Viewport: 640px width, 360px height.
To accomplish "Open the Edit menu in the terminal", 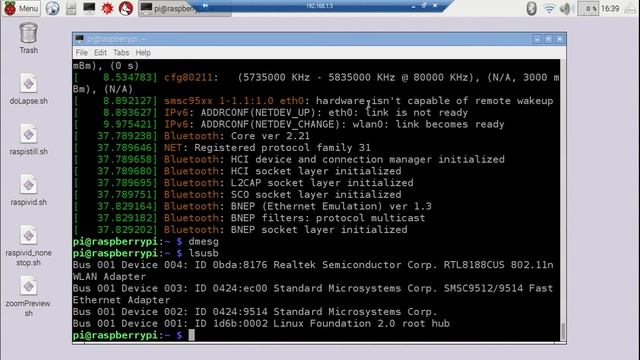I will [x=100, y=53].
